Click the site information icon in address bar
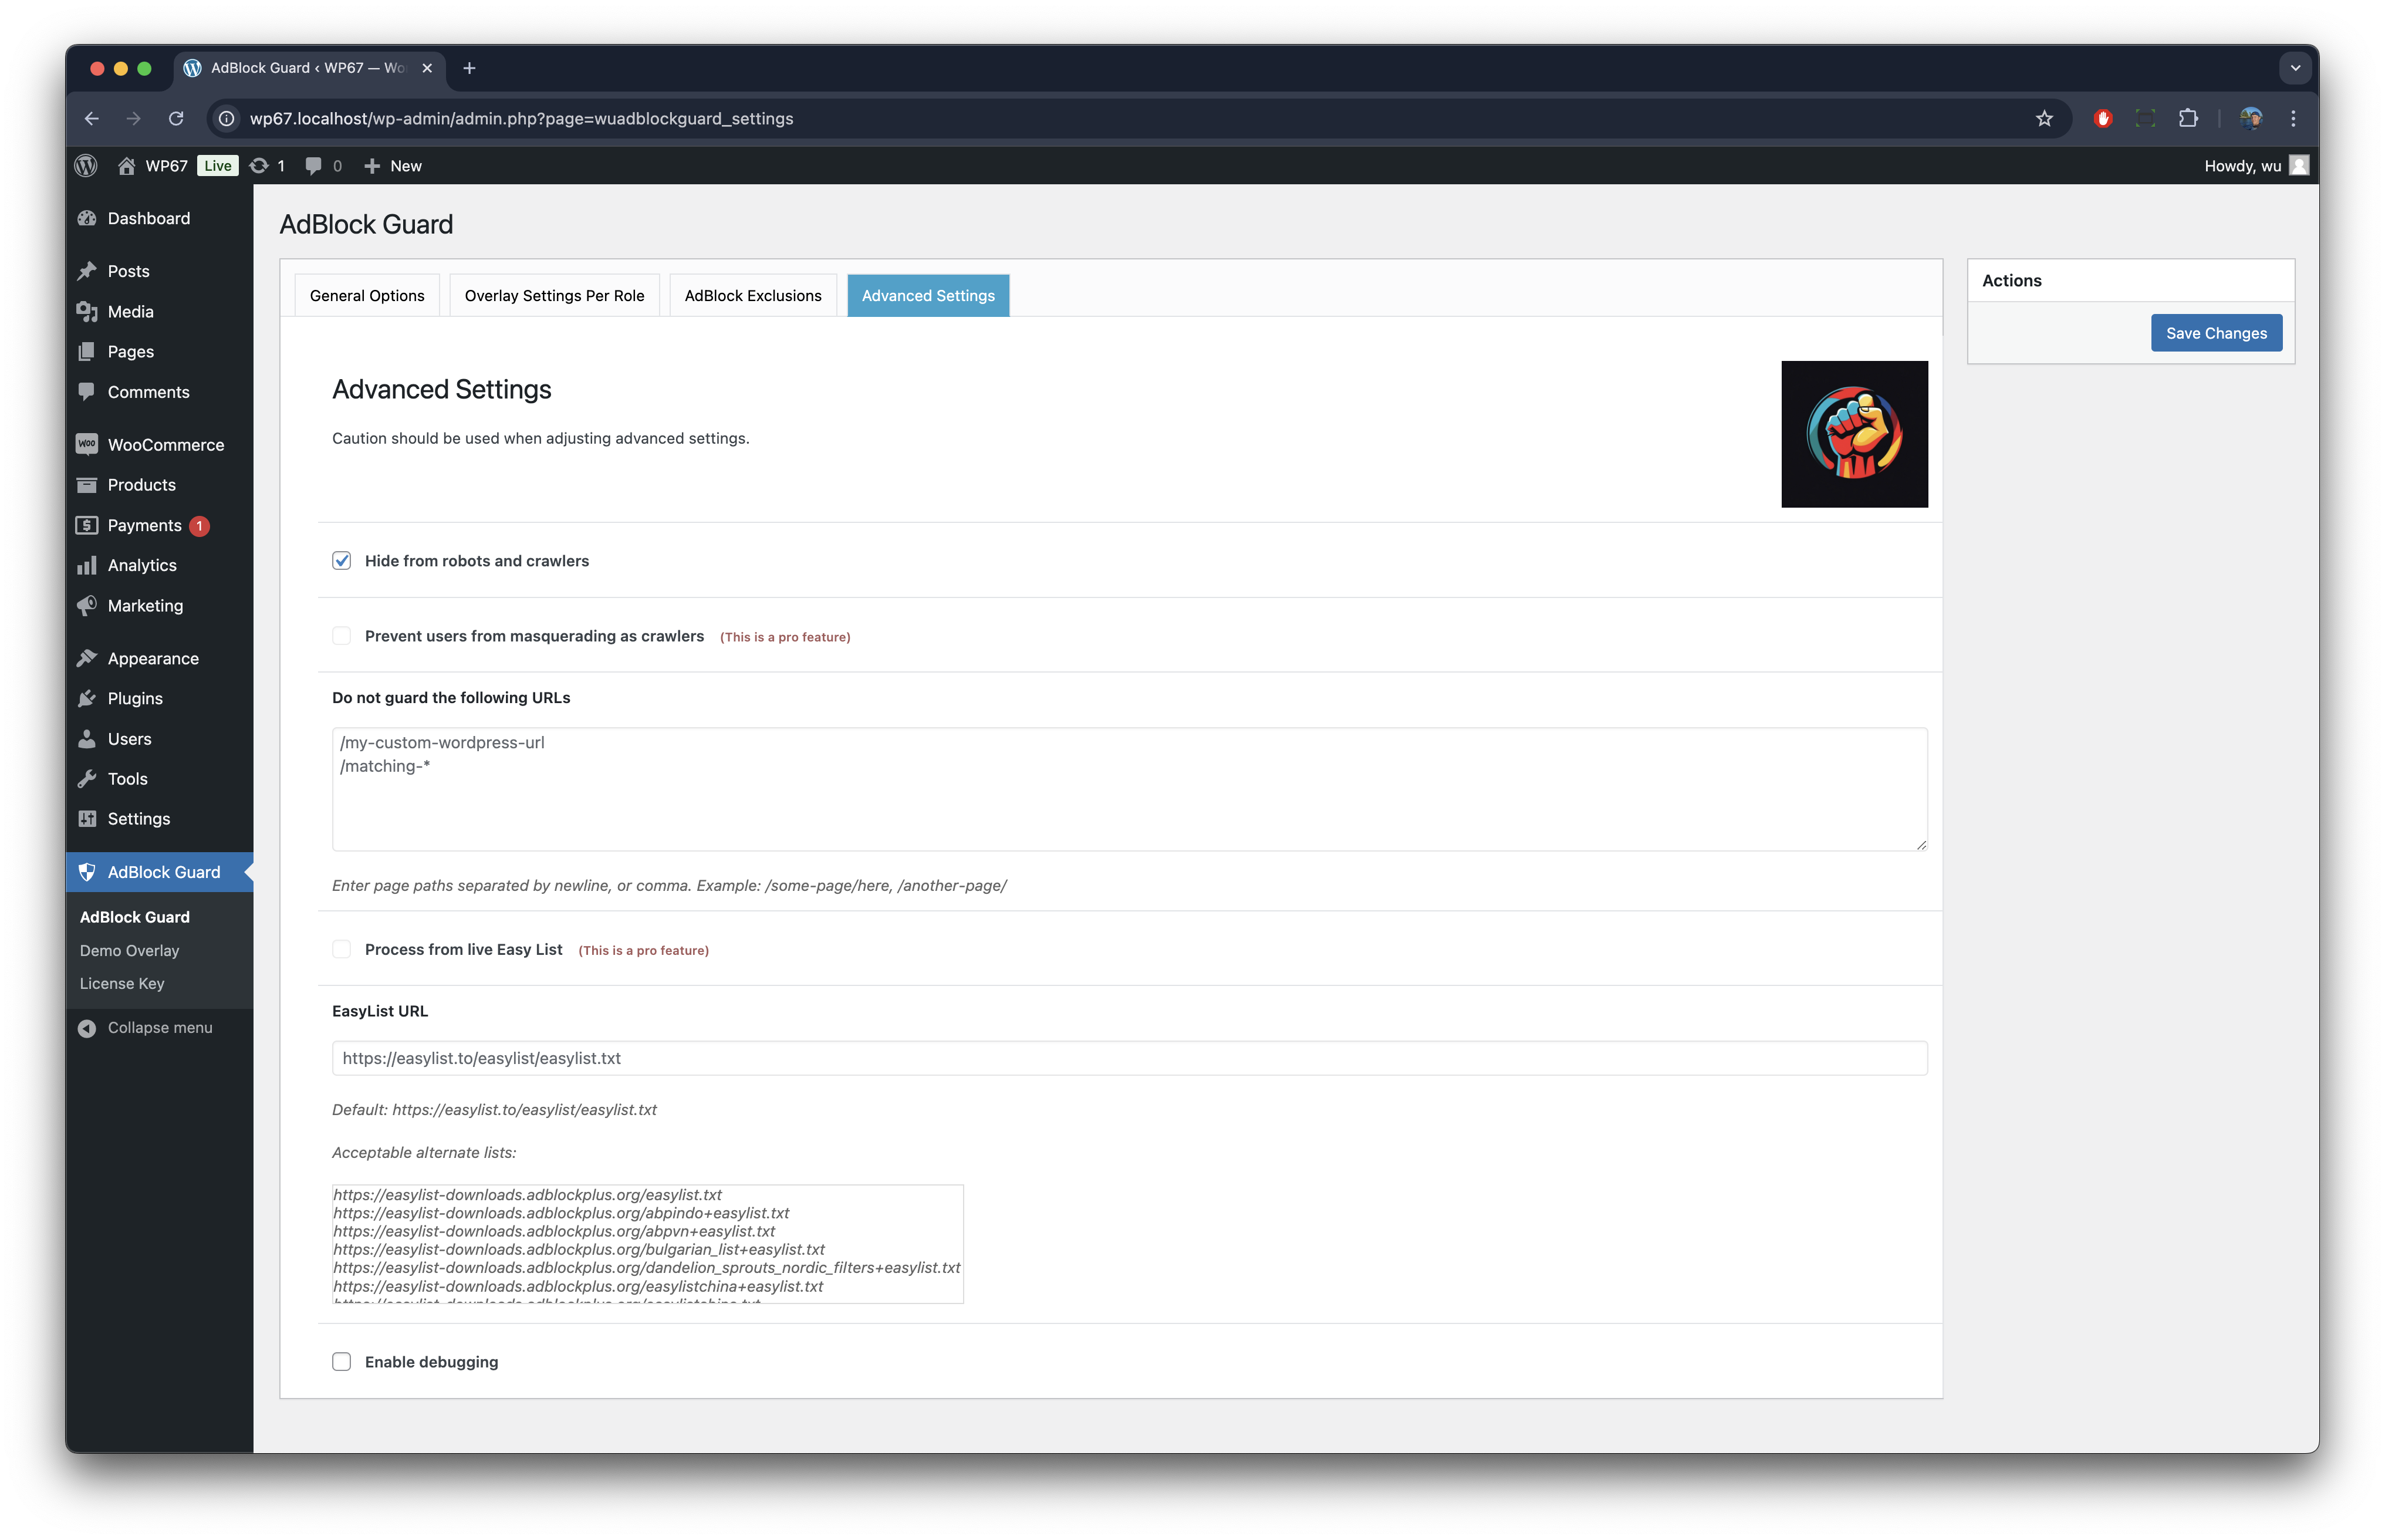2385x1540 pixels. point(227,118)
